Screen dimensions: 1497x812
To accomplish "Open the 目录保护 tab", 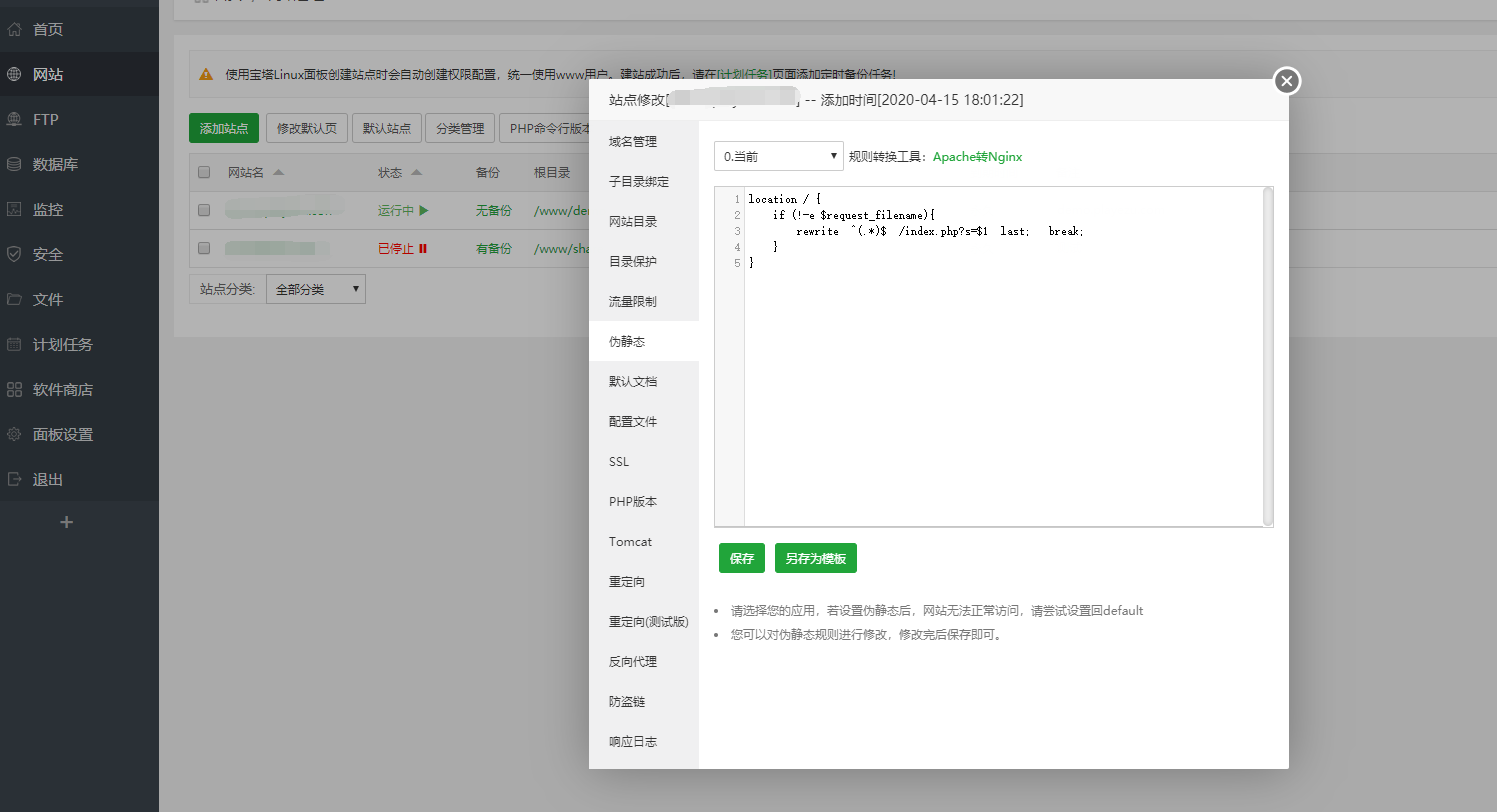I will pos(644,262).
